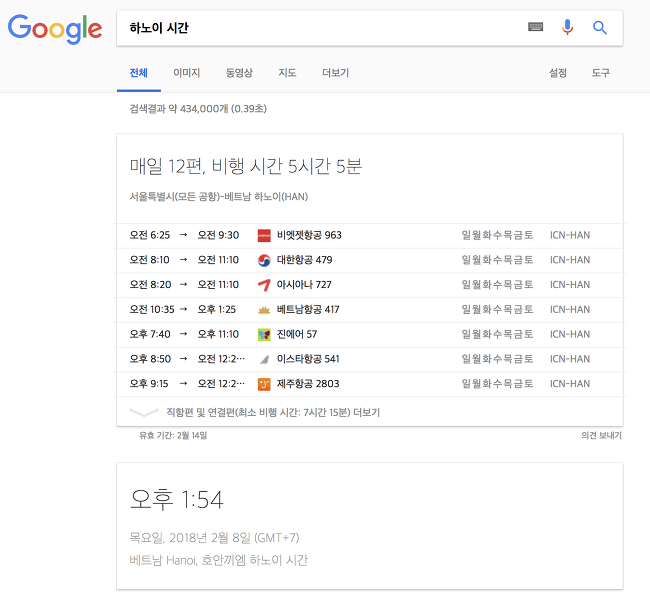Click arrival time 오후 11:10
Viewport: 650px width, 593px height.
[x=218, y=334]
